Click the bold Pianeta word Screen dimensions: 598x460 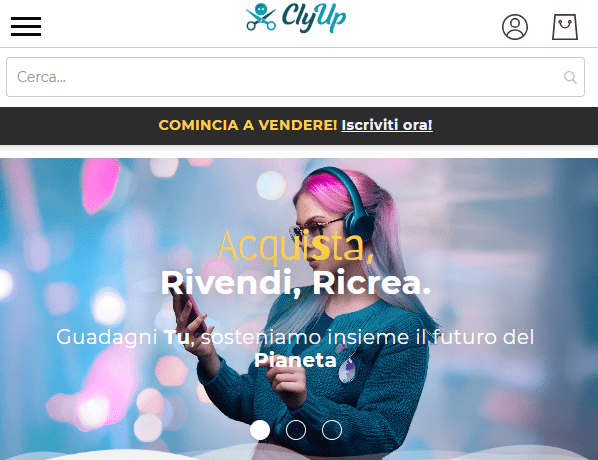pyautogui.click(x=295, y=360)
